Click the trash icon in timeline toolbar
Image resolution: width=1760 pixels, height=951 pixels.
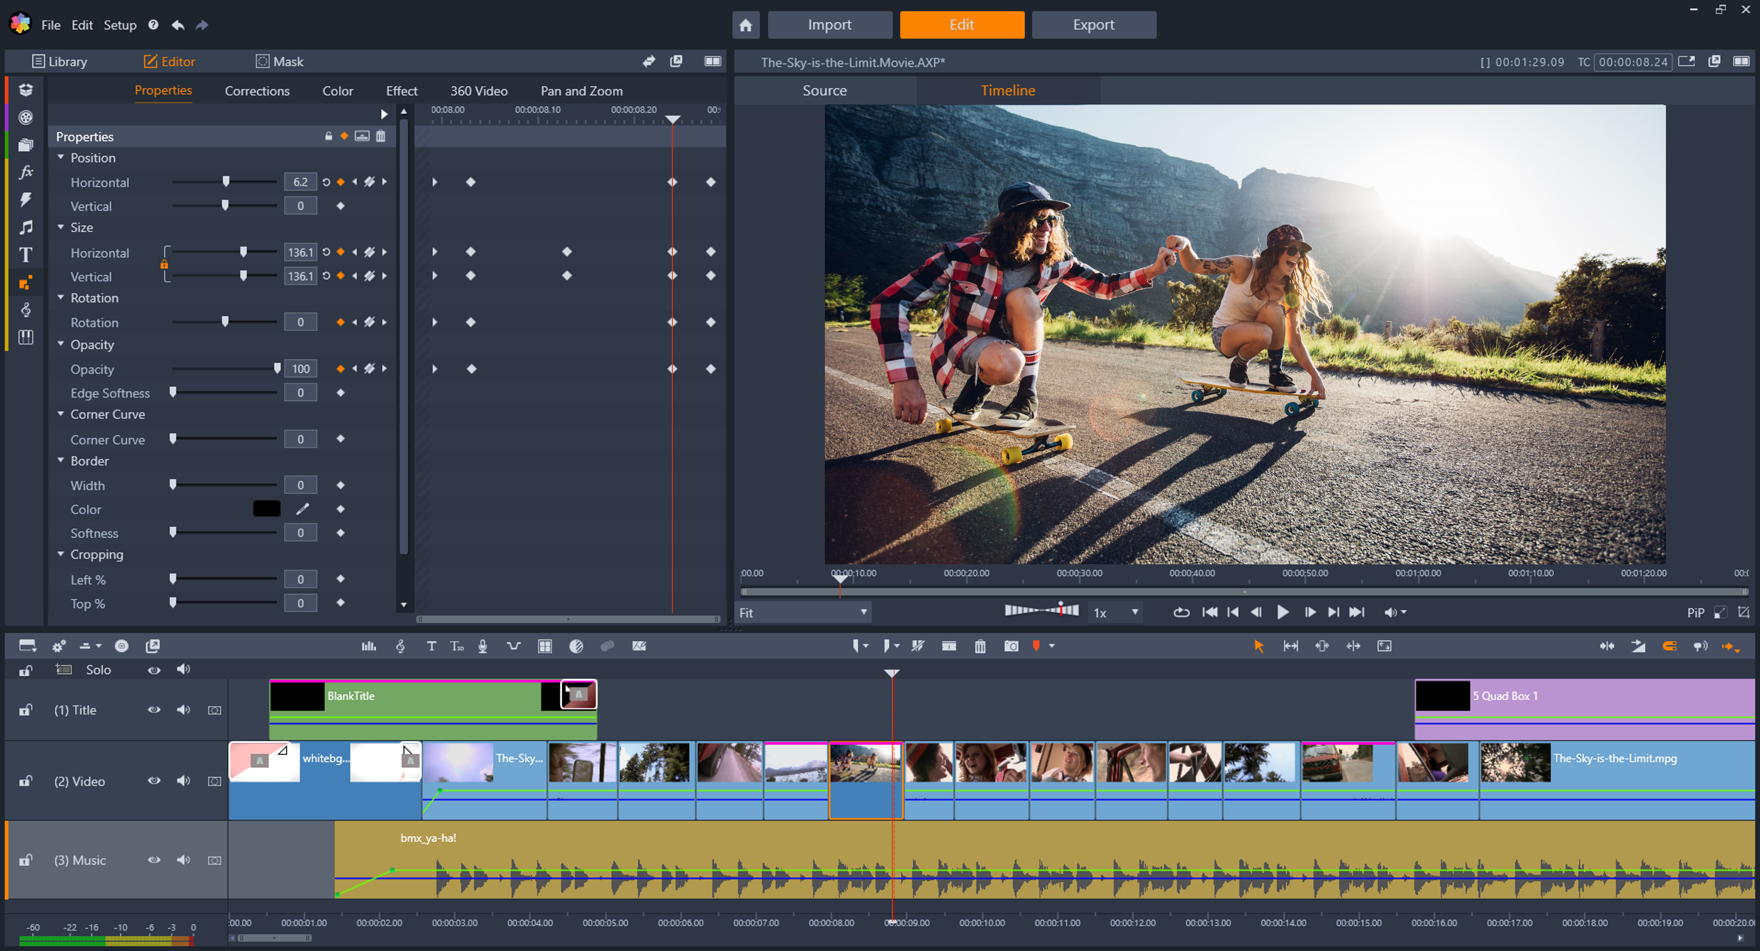coord(980,647)
